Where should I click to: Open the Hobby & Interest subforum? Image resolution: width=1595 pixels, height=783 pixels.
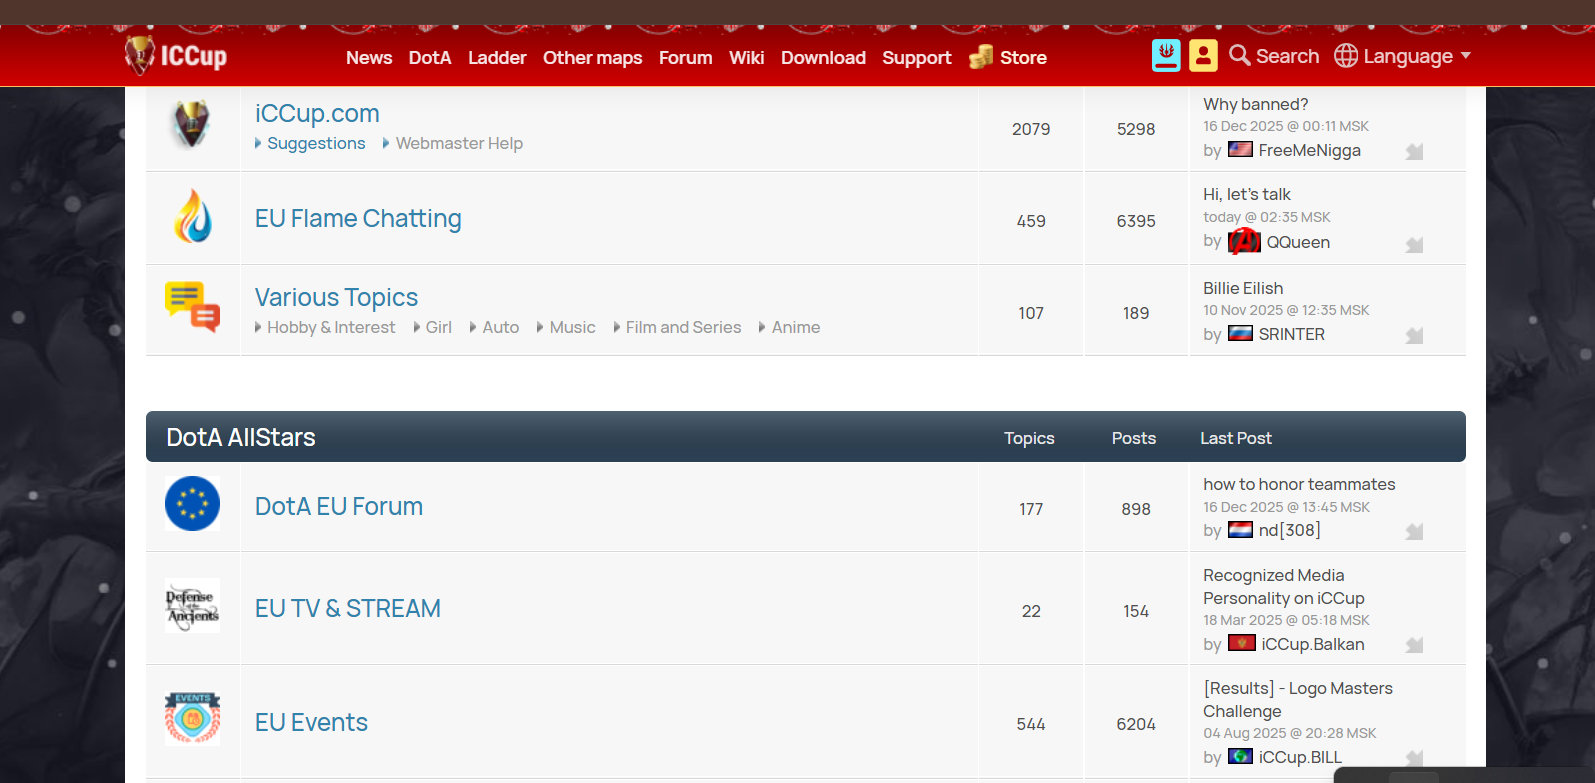point(331,327)
